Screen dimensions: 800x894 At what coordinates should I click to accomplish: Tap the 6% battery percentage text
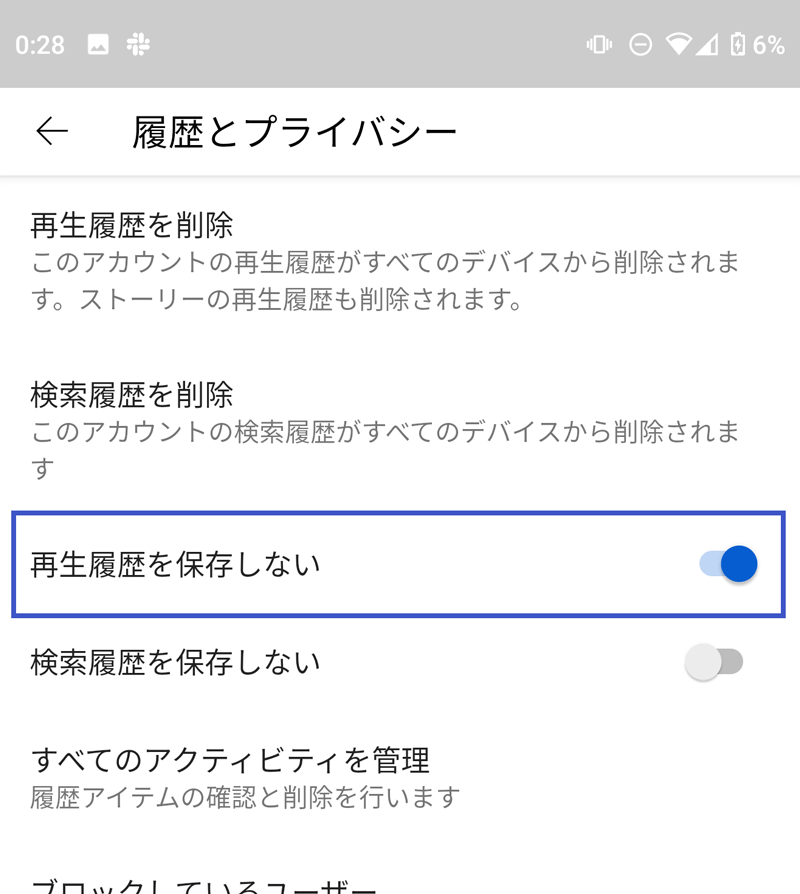tap(768, 44)
